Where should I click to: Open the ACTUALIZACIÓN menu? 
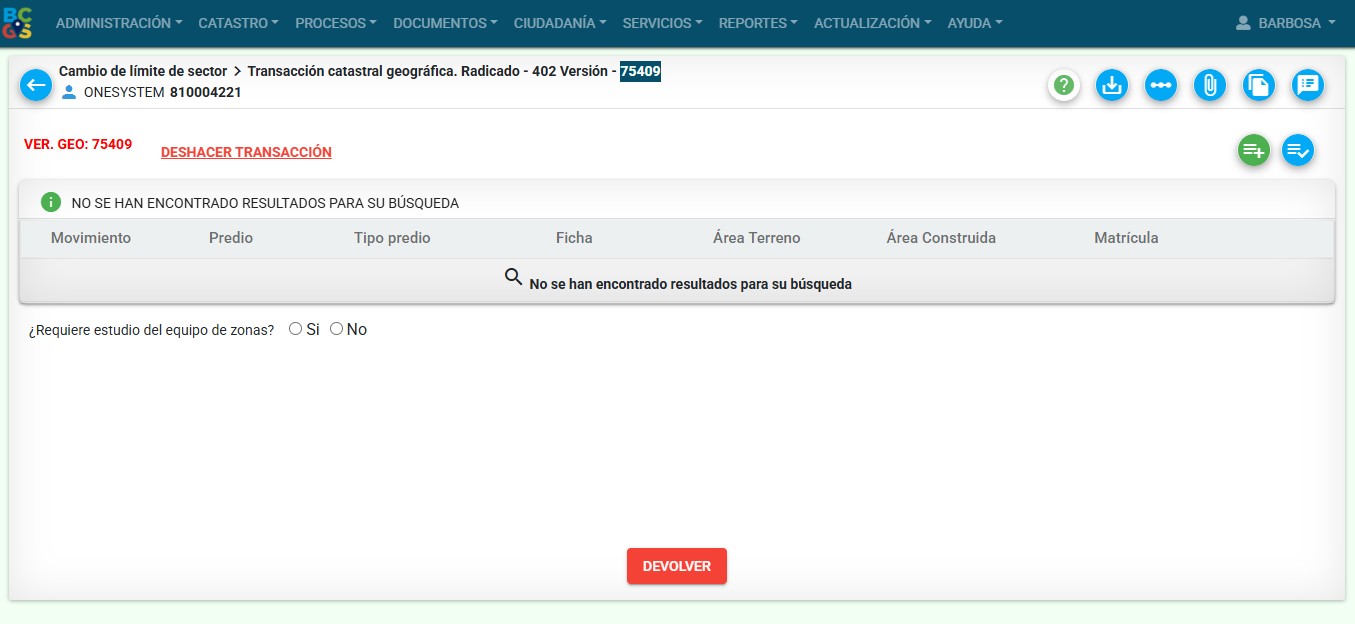872,23
